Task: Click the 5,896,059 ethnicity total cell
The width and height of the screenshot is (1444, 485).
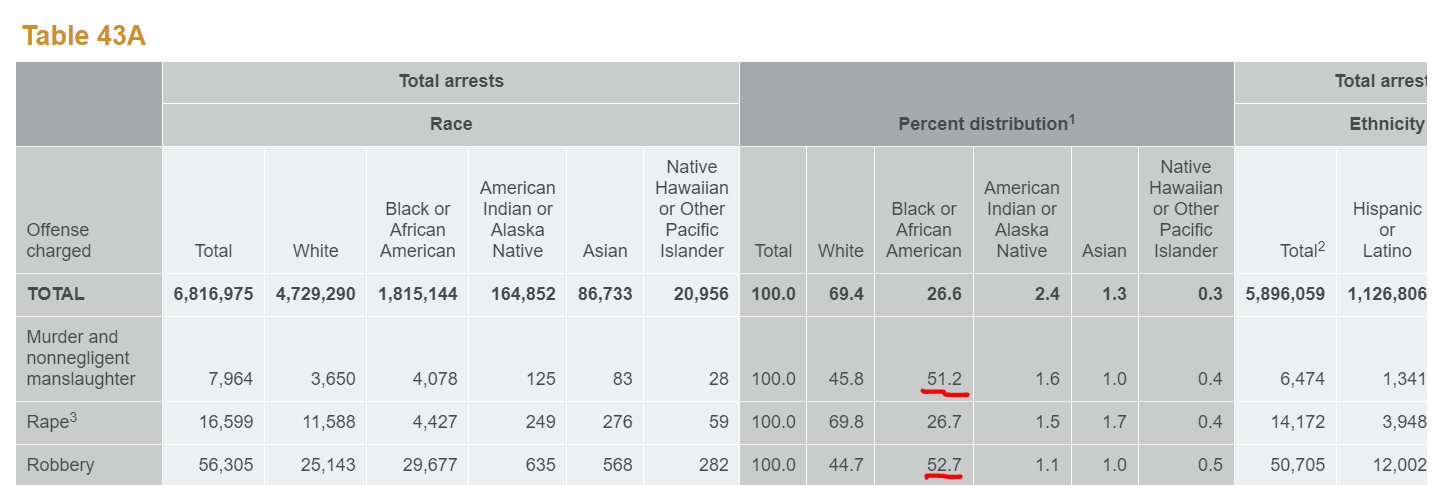Action: tap(1285, 294)
